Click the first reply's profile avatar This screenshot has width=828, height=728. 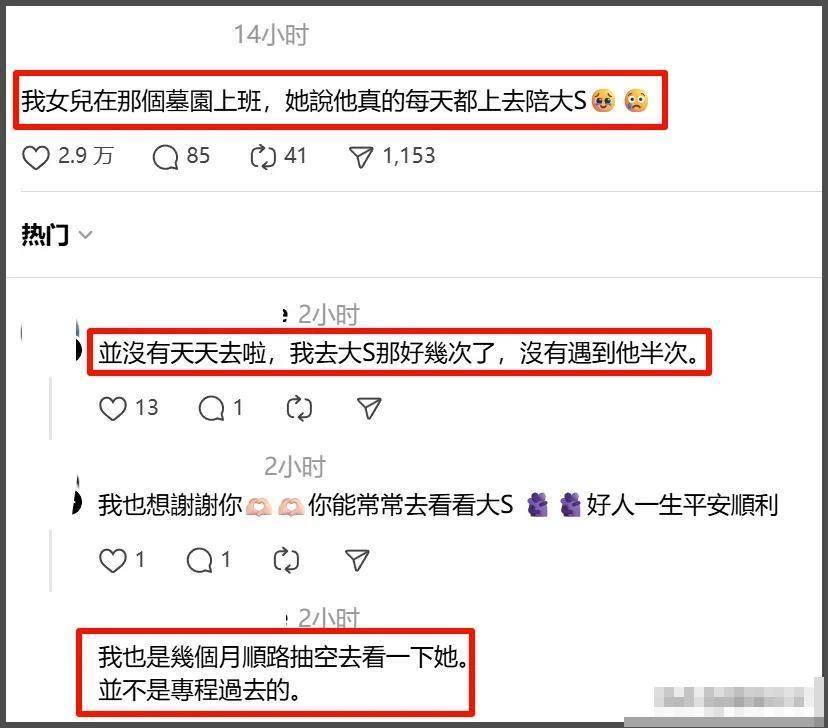[x=78, y=349]
